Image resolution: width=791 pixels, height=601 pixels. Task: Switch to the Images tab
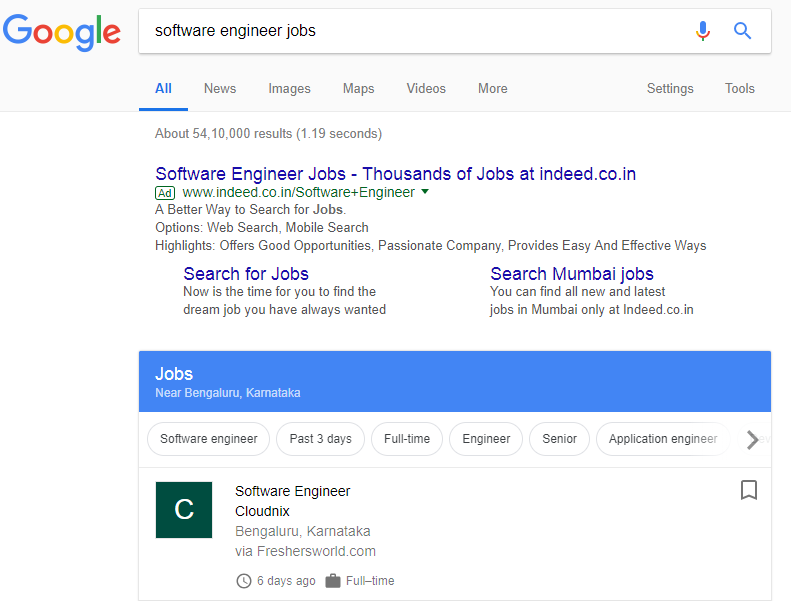point(290,89)
